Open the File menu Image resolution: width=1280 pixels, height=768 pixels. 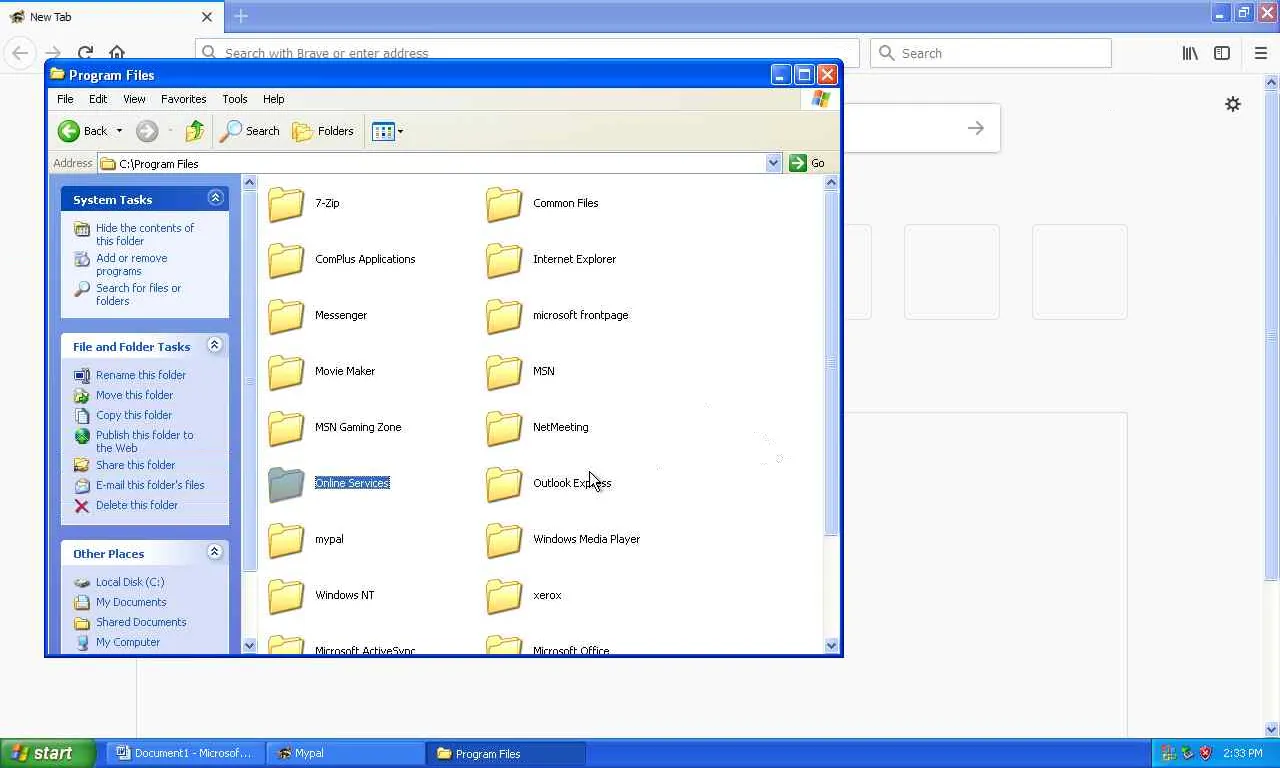point(65,99)
